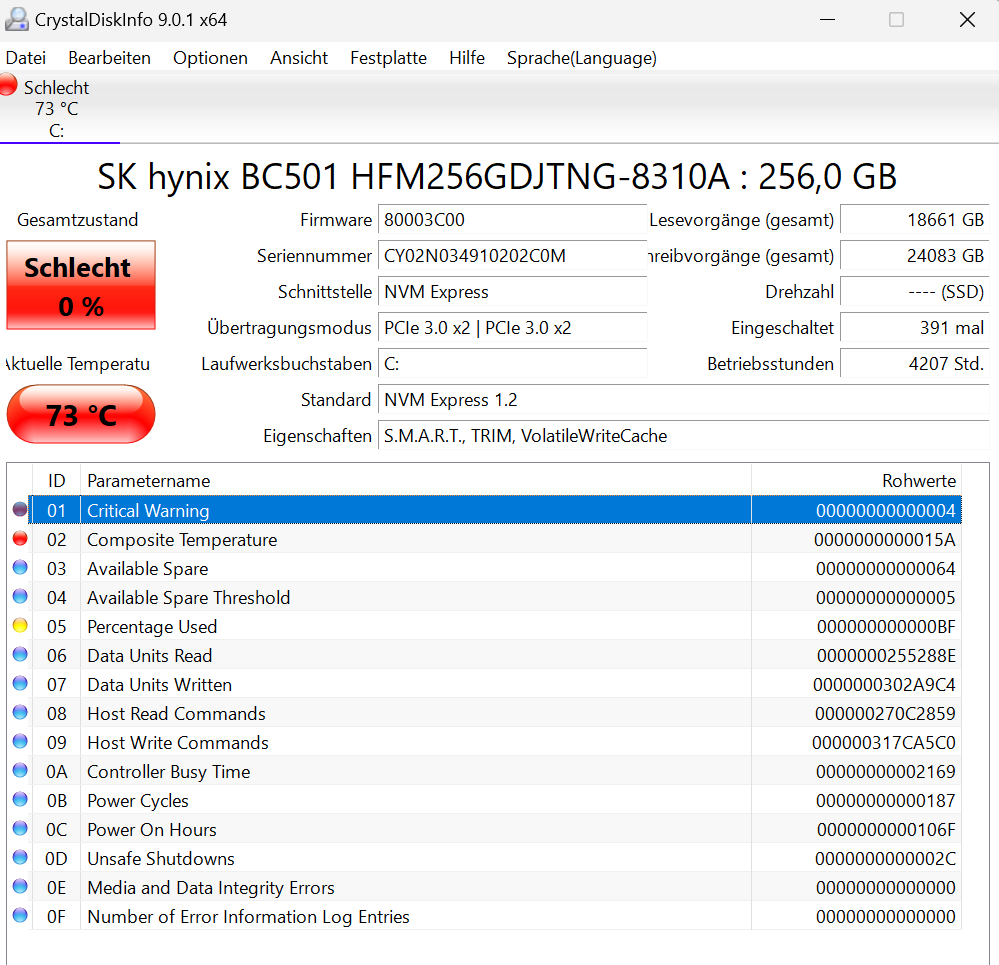Select the Unsafe Shutdowns parameter name
Screen dimensions: 999x965
(161, 859)
